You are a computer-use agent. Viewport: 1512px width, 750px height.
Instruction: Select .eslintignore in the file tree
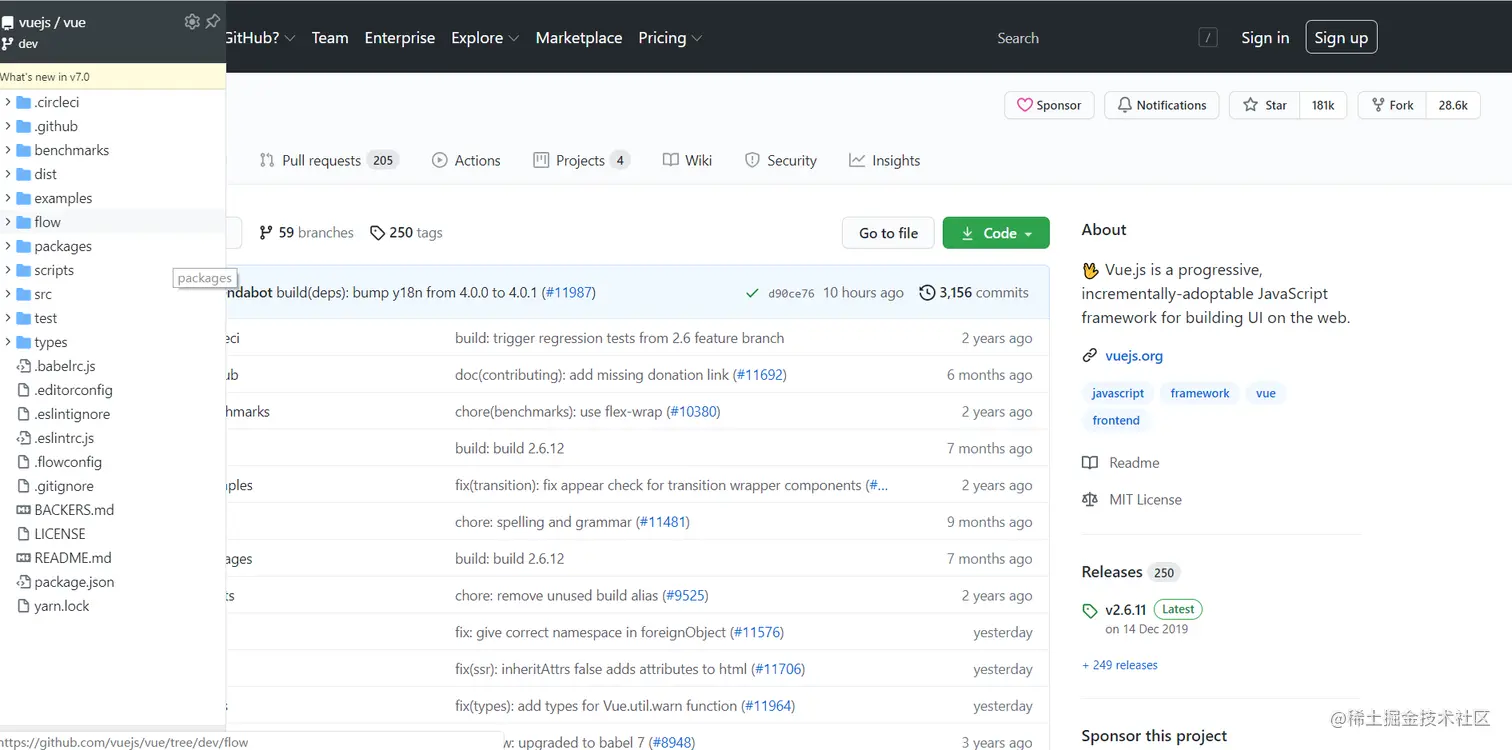pos(72,414)
